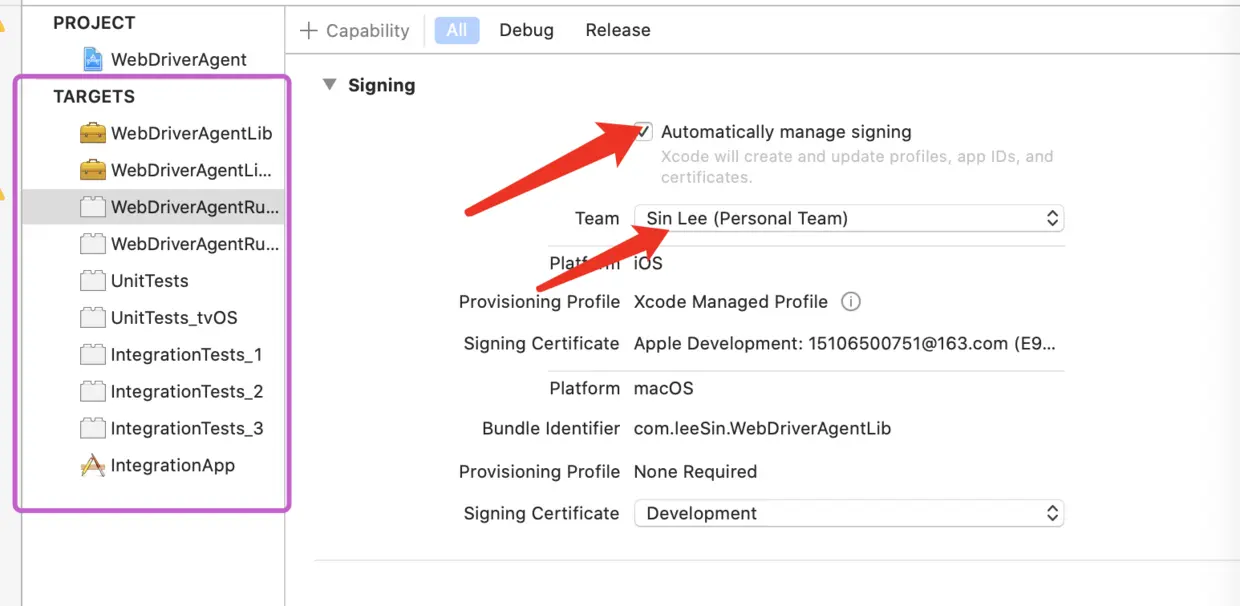Viewport: 1240px width, 606px height.
Task: Open the Signing Certificate Development dropdown
Action: [848, 513]
